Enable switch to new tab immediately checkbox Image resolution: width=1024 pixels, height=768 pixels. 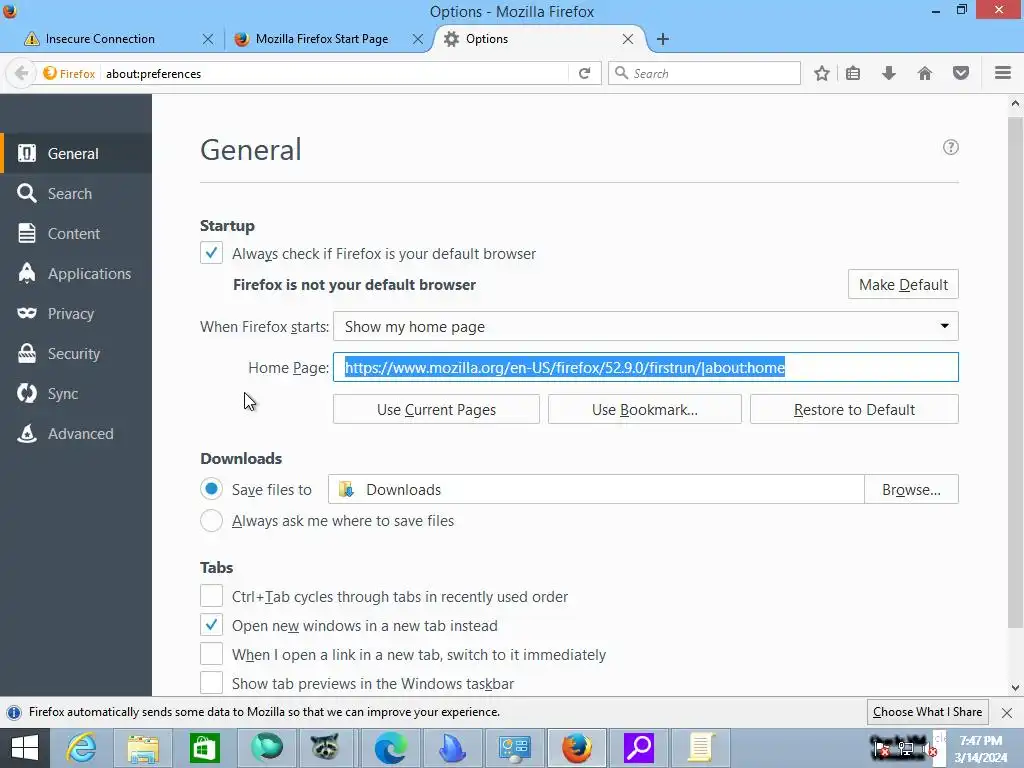point(211,654)
